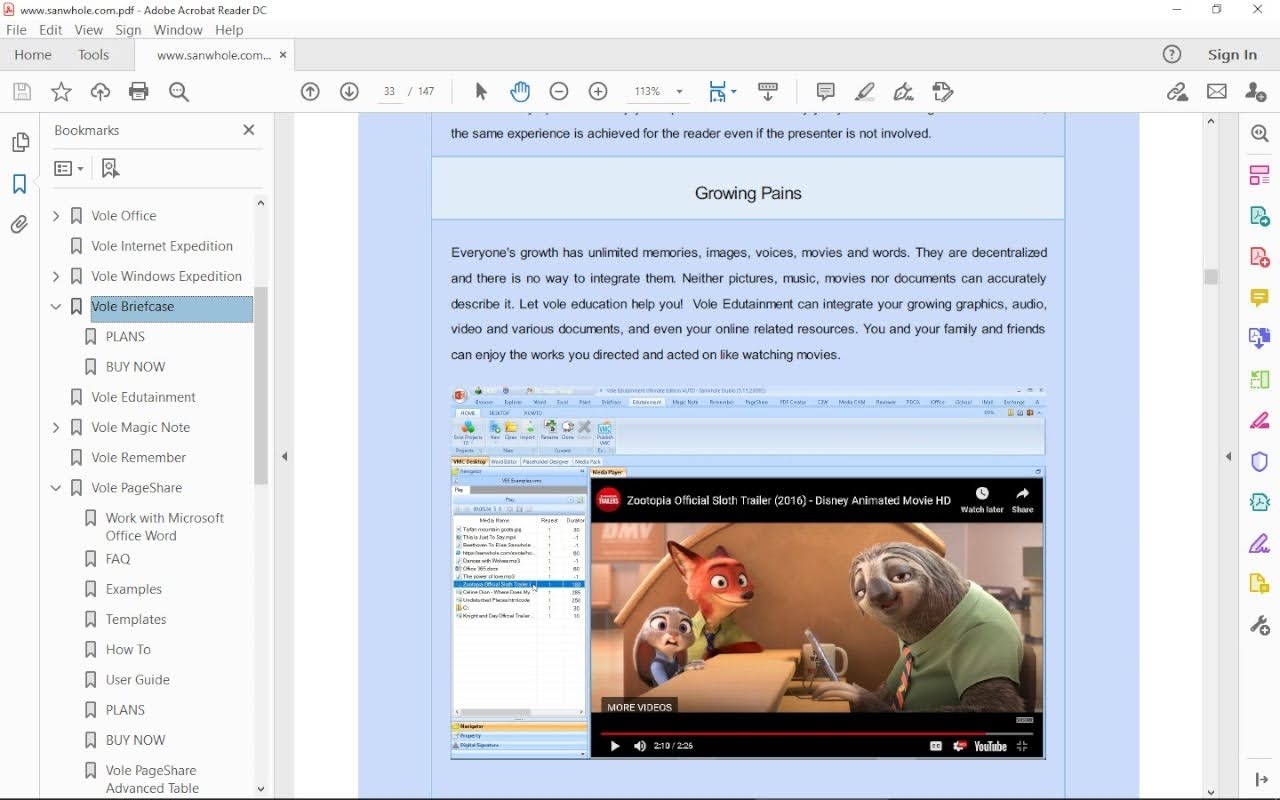Image resolution: width=1280 pixels, height=800 pixels.
Task: Open the Edit menu
Action: (x=50, y=30)
